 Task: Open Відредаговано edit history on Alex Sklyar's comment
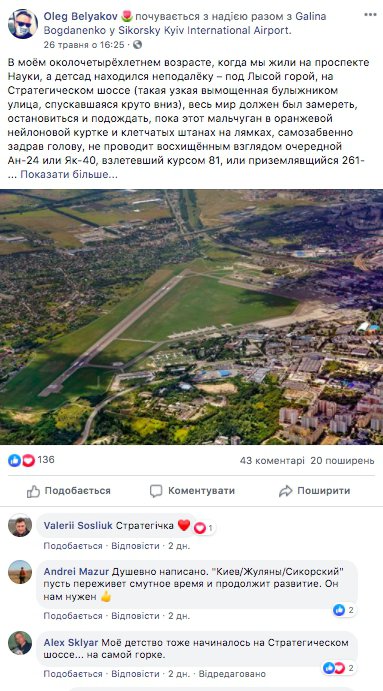(232, 674)
